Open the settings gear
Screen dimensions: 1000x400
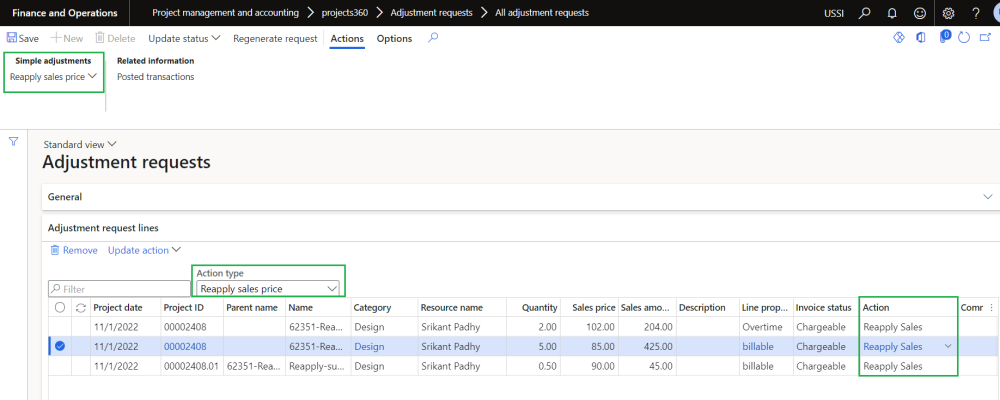(x=948, y=13)
